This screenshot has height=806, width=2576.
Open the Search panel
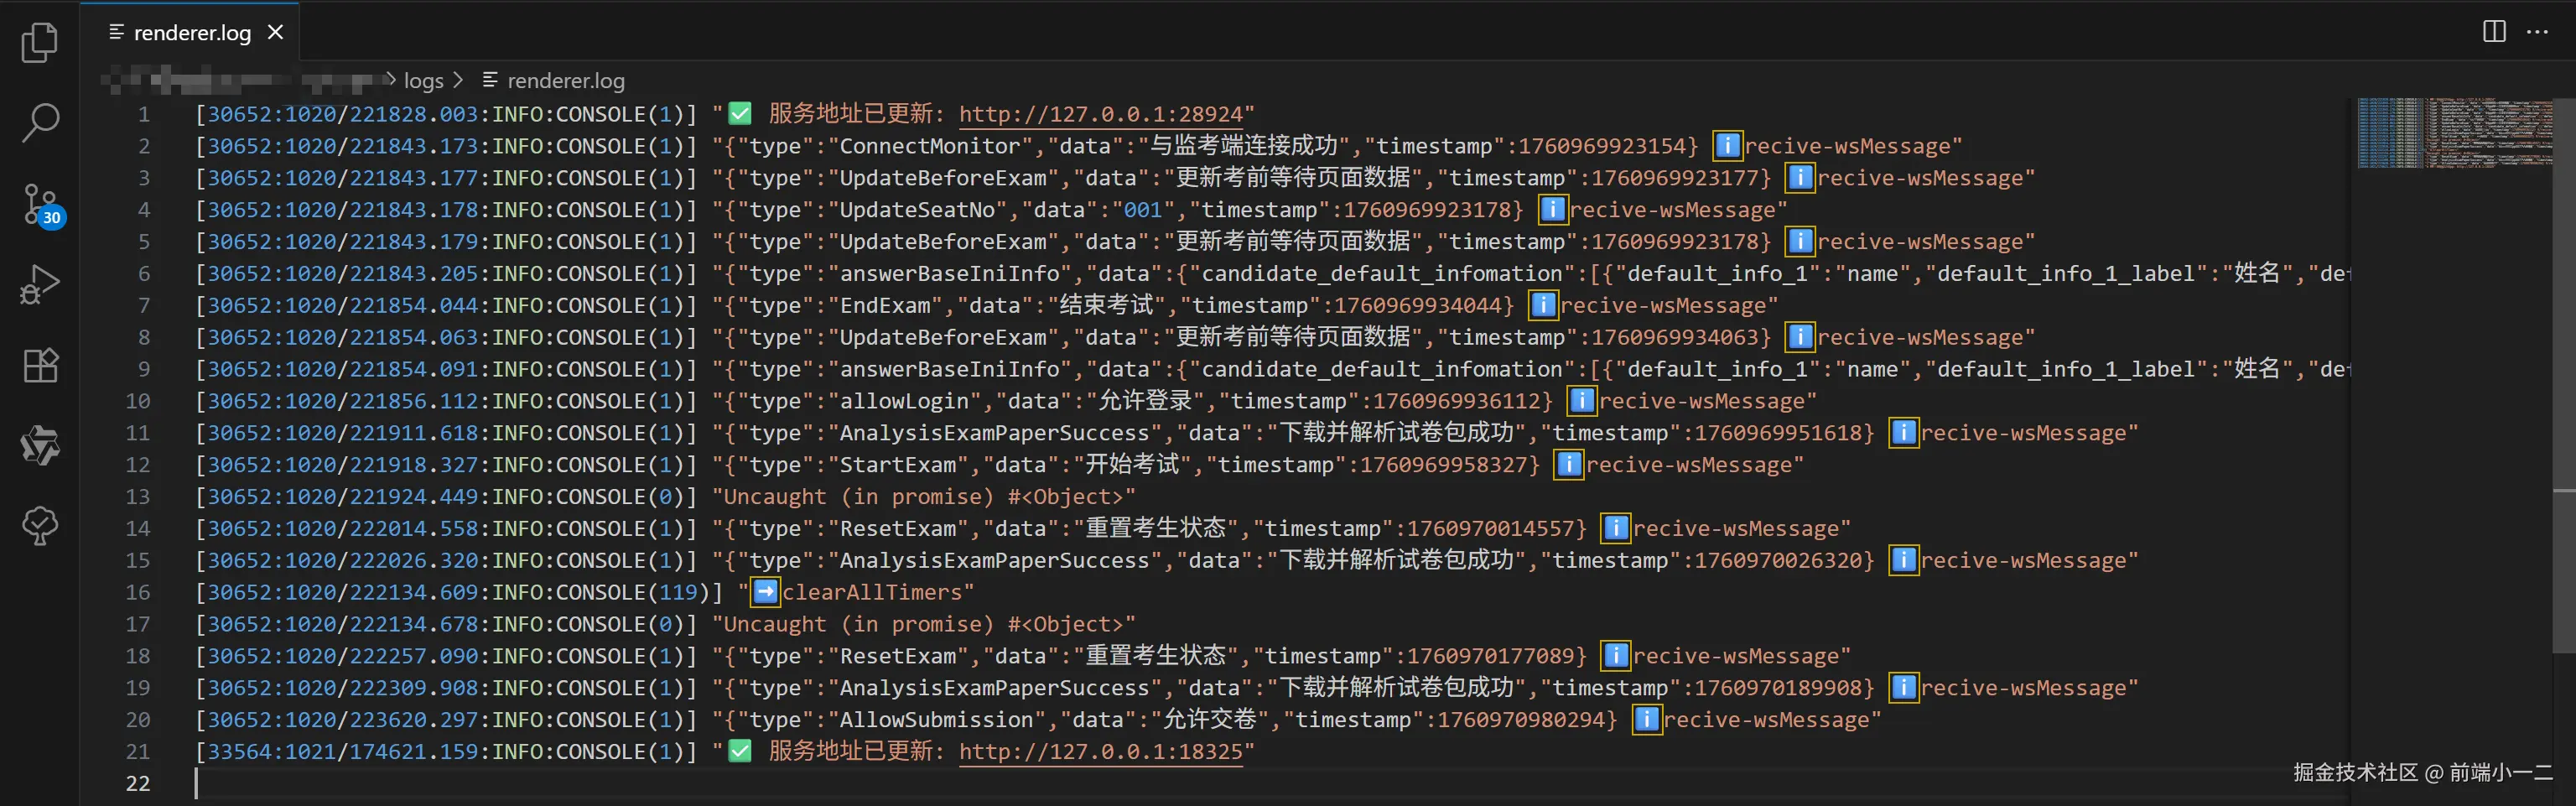click(x=39, y=122)
